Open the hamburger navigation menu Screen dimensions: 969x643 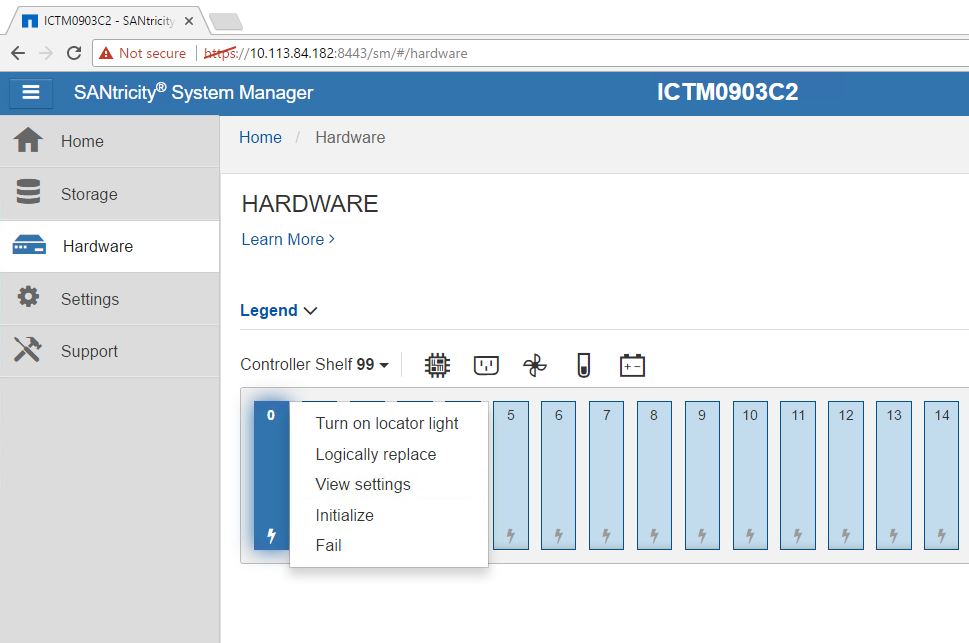(31, 93)
